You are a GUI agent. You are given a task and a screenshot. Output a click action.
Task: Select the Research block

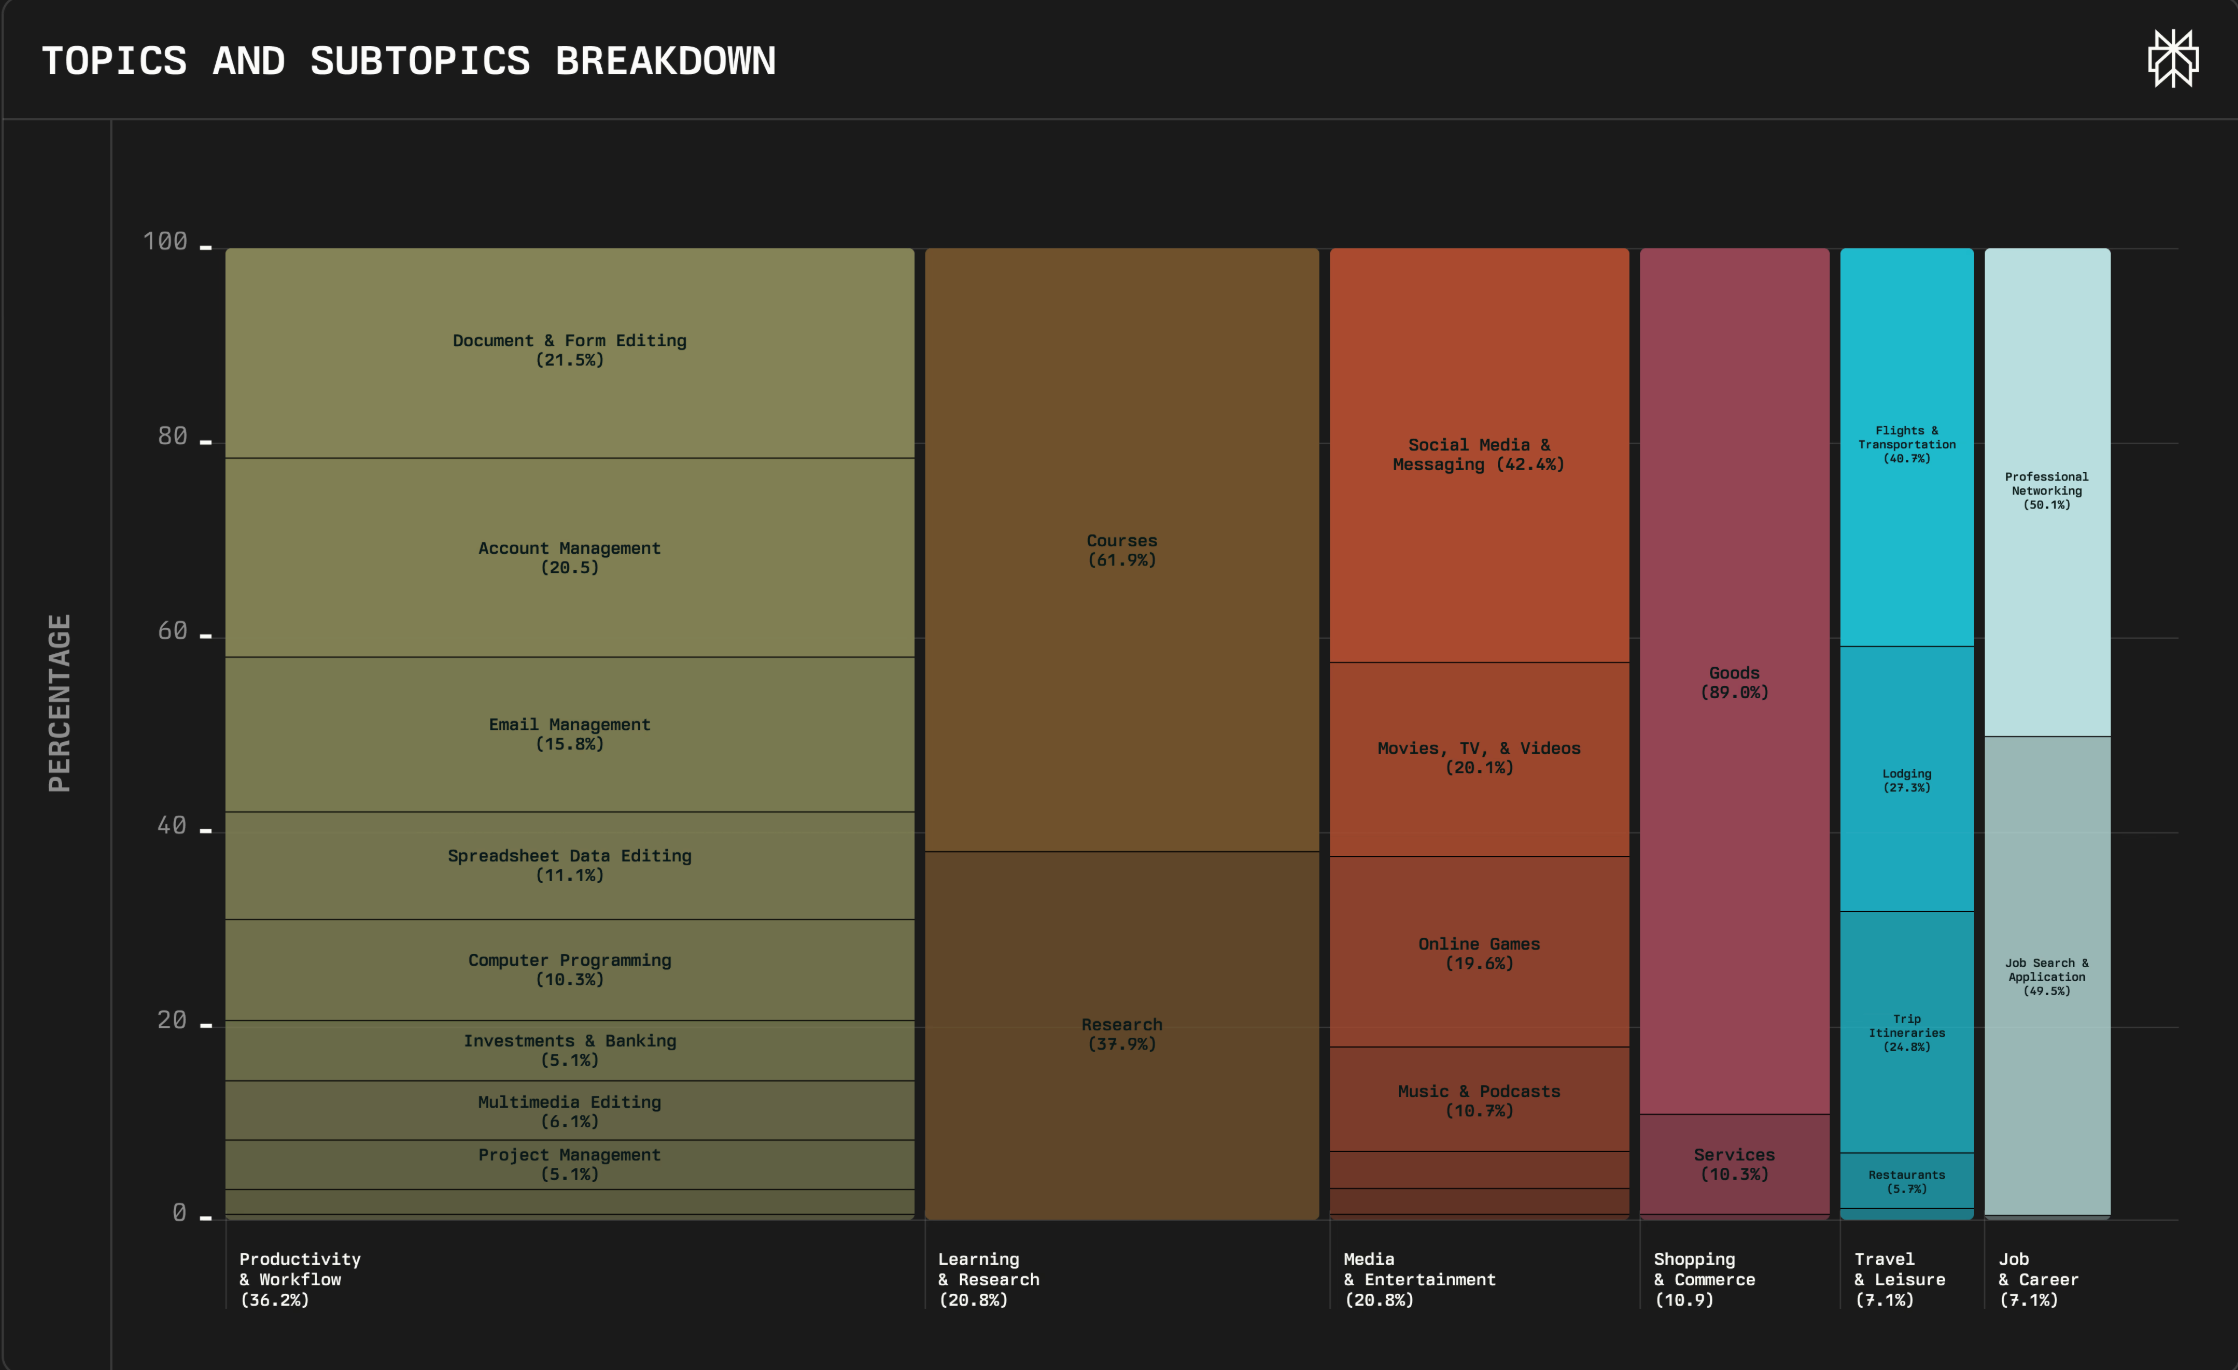pyautogui.click(x=1121, y=1034)
